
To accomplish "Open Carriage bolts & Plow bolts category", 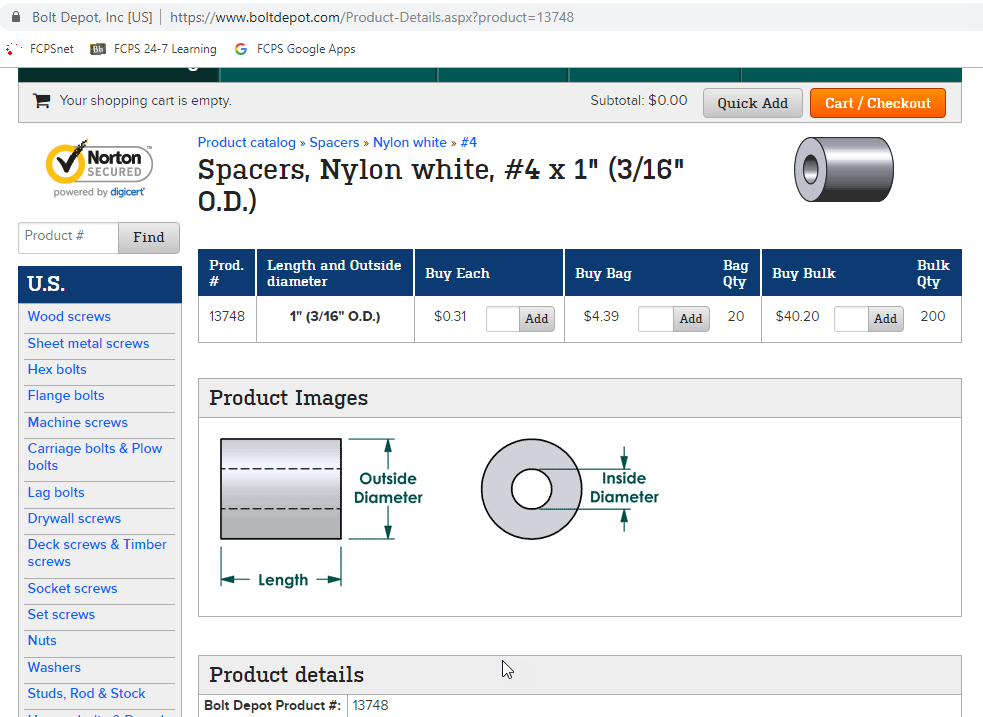I will (95, 457).
